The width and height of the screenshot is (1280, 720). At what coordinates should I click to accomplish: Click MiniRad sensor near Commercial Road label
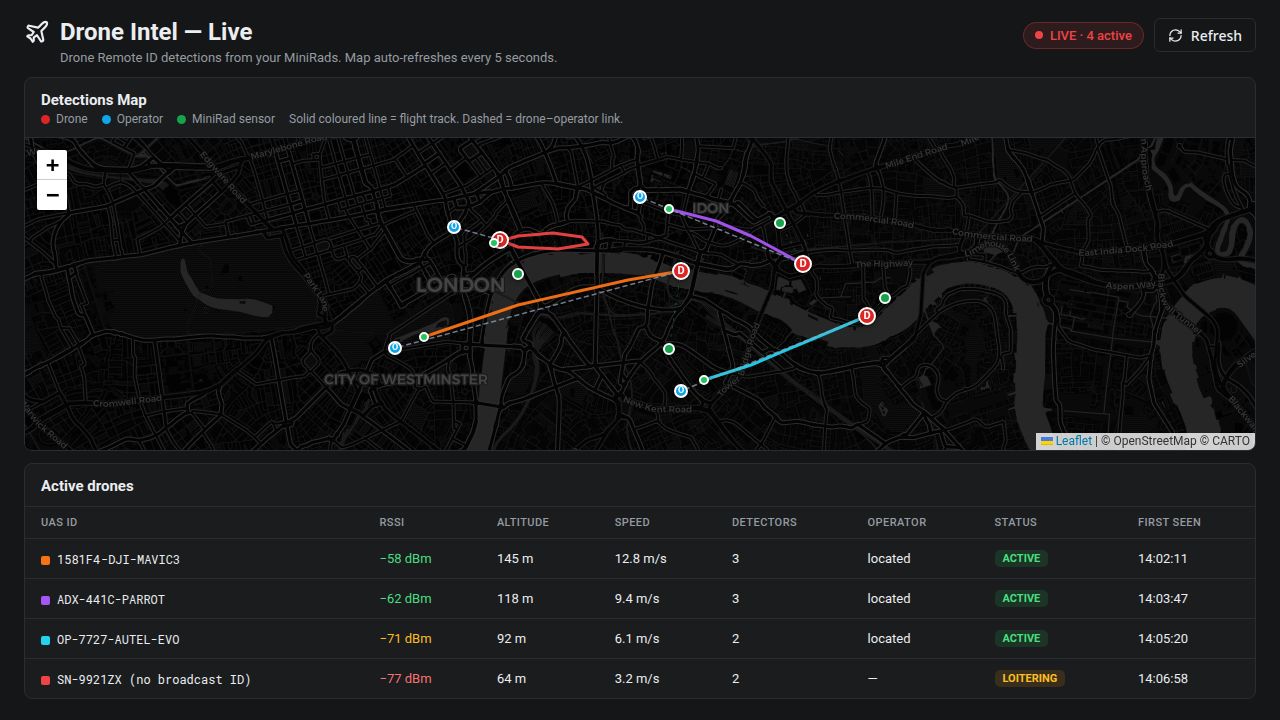780,223
